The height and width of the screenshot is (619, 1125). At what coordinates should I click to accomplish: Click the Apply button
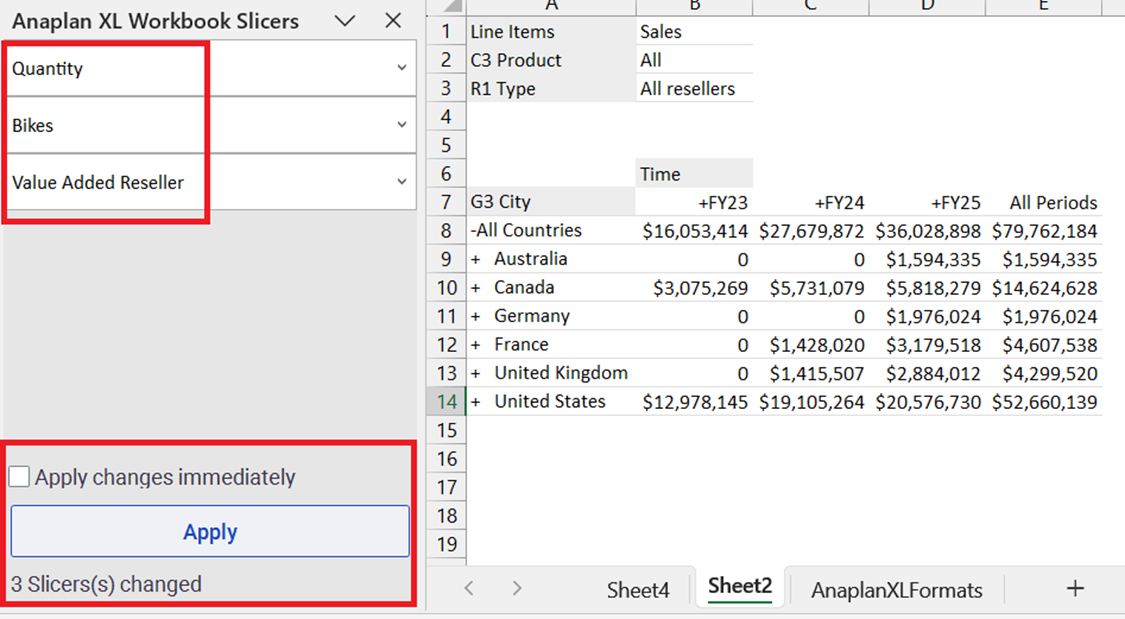pyautogui.click(x=210, y=531)
